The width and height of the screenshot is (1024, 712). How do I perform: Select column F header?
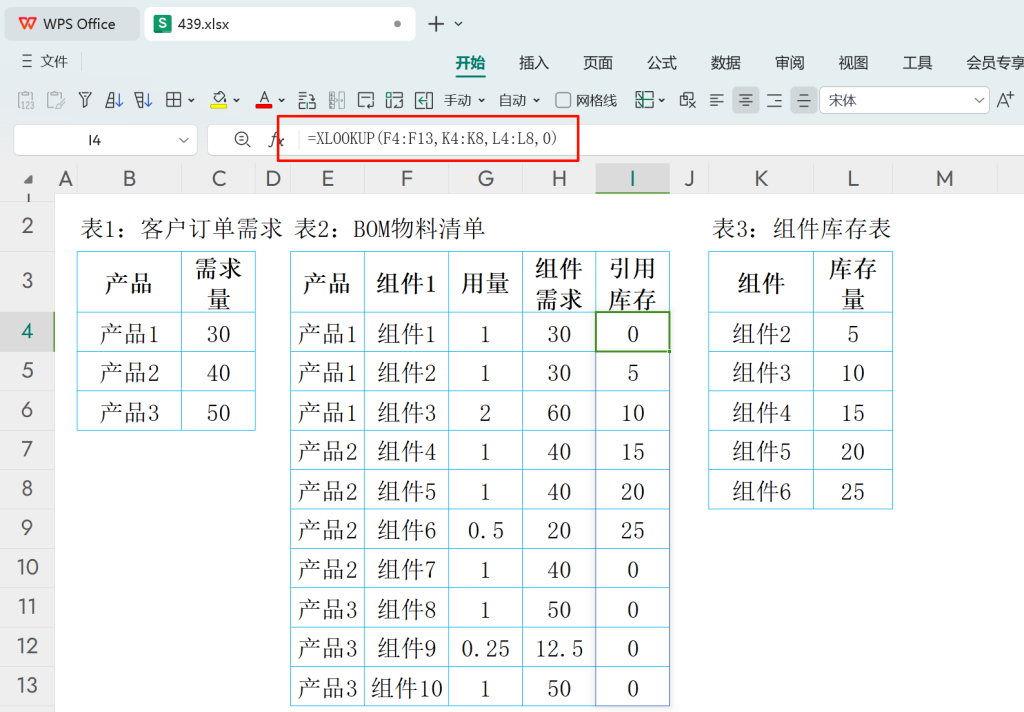(x=406, y=178)
